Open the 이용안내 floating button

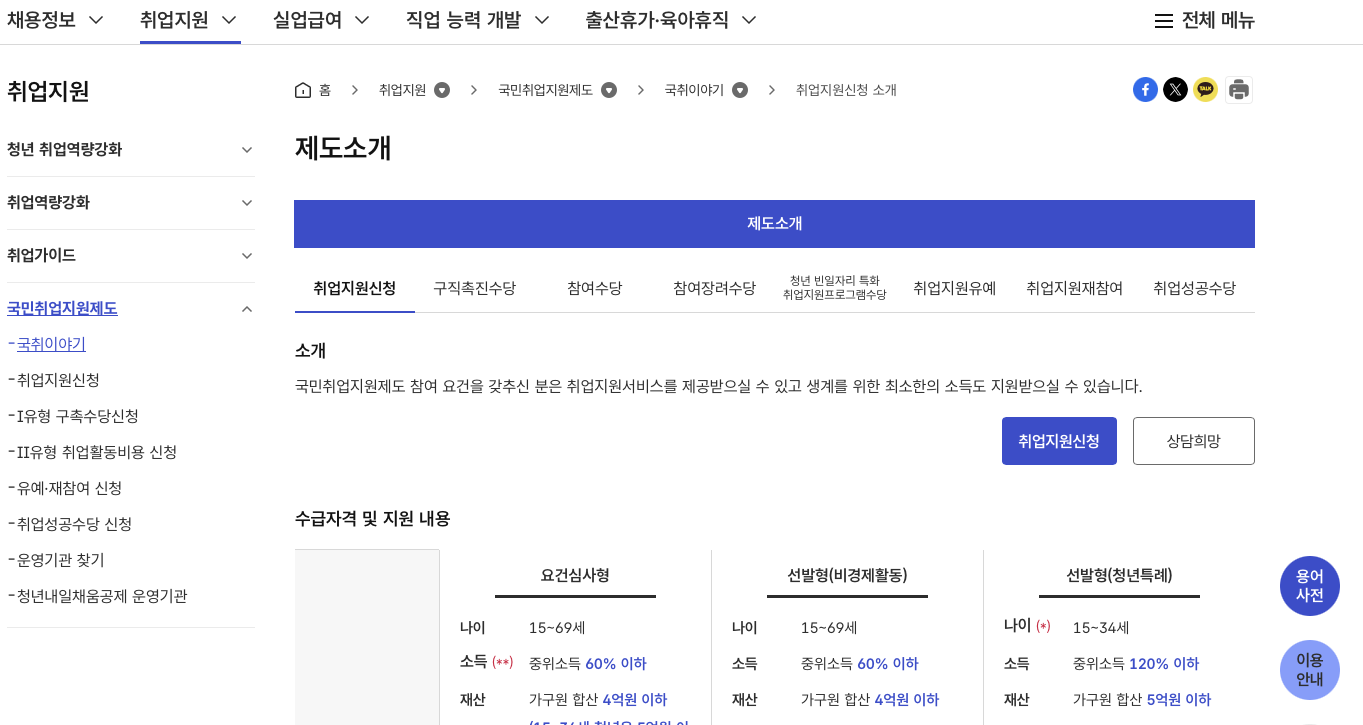click(x=1310, y=670)
